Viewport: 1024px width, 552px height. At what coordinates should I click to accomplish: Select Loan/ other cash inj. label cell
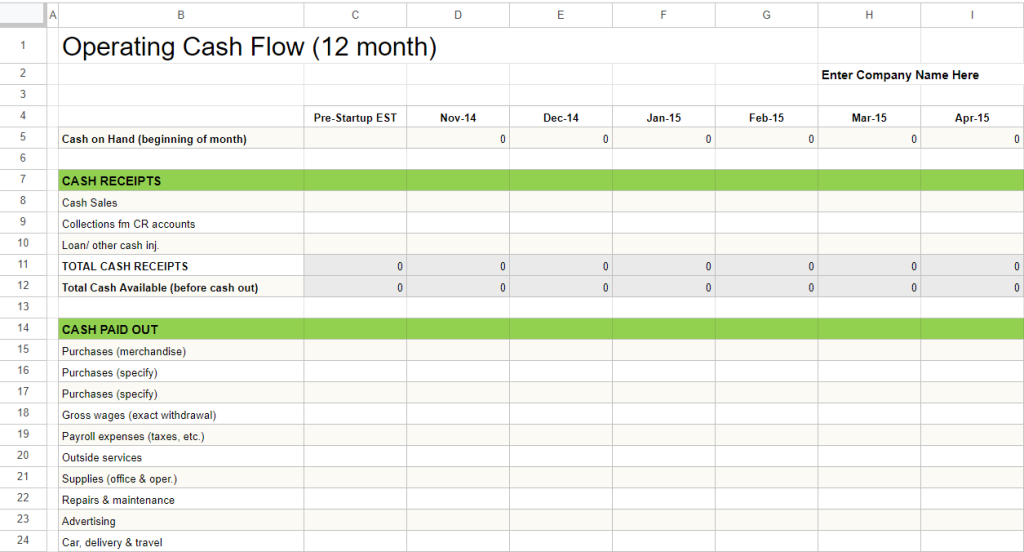[181, 245]
